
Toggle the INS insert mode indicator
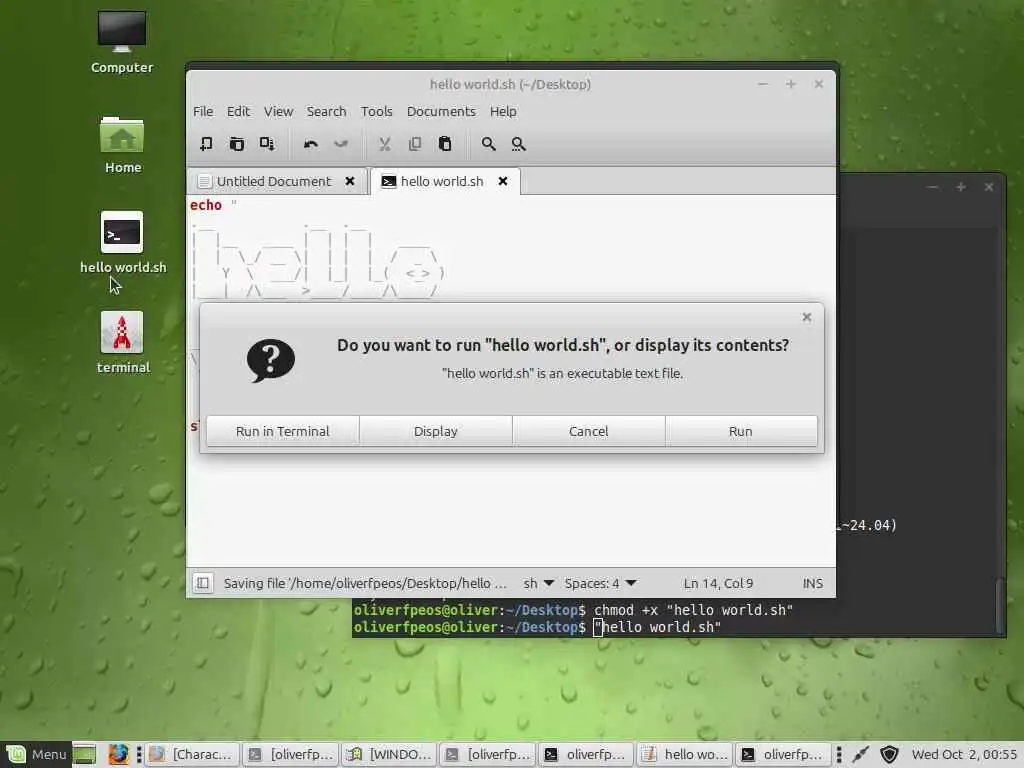pos(812,583)
